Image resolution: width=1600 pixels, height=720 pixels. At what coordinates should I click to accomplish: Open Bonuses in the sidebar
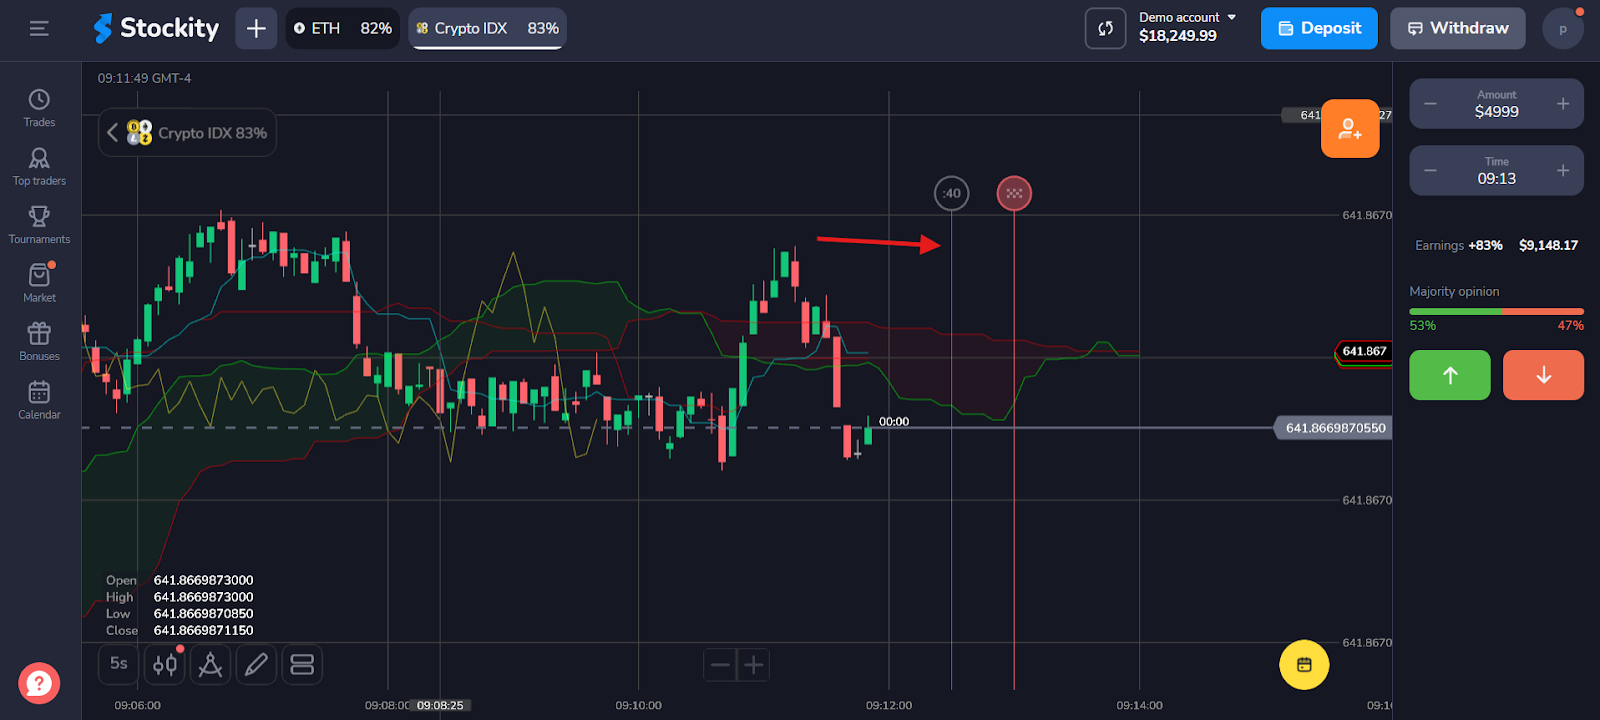click(x=39, y=342)
